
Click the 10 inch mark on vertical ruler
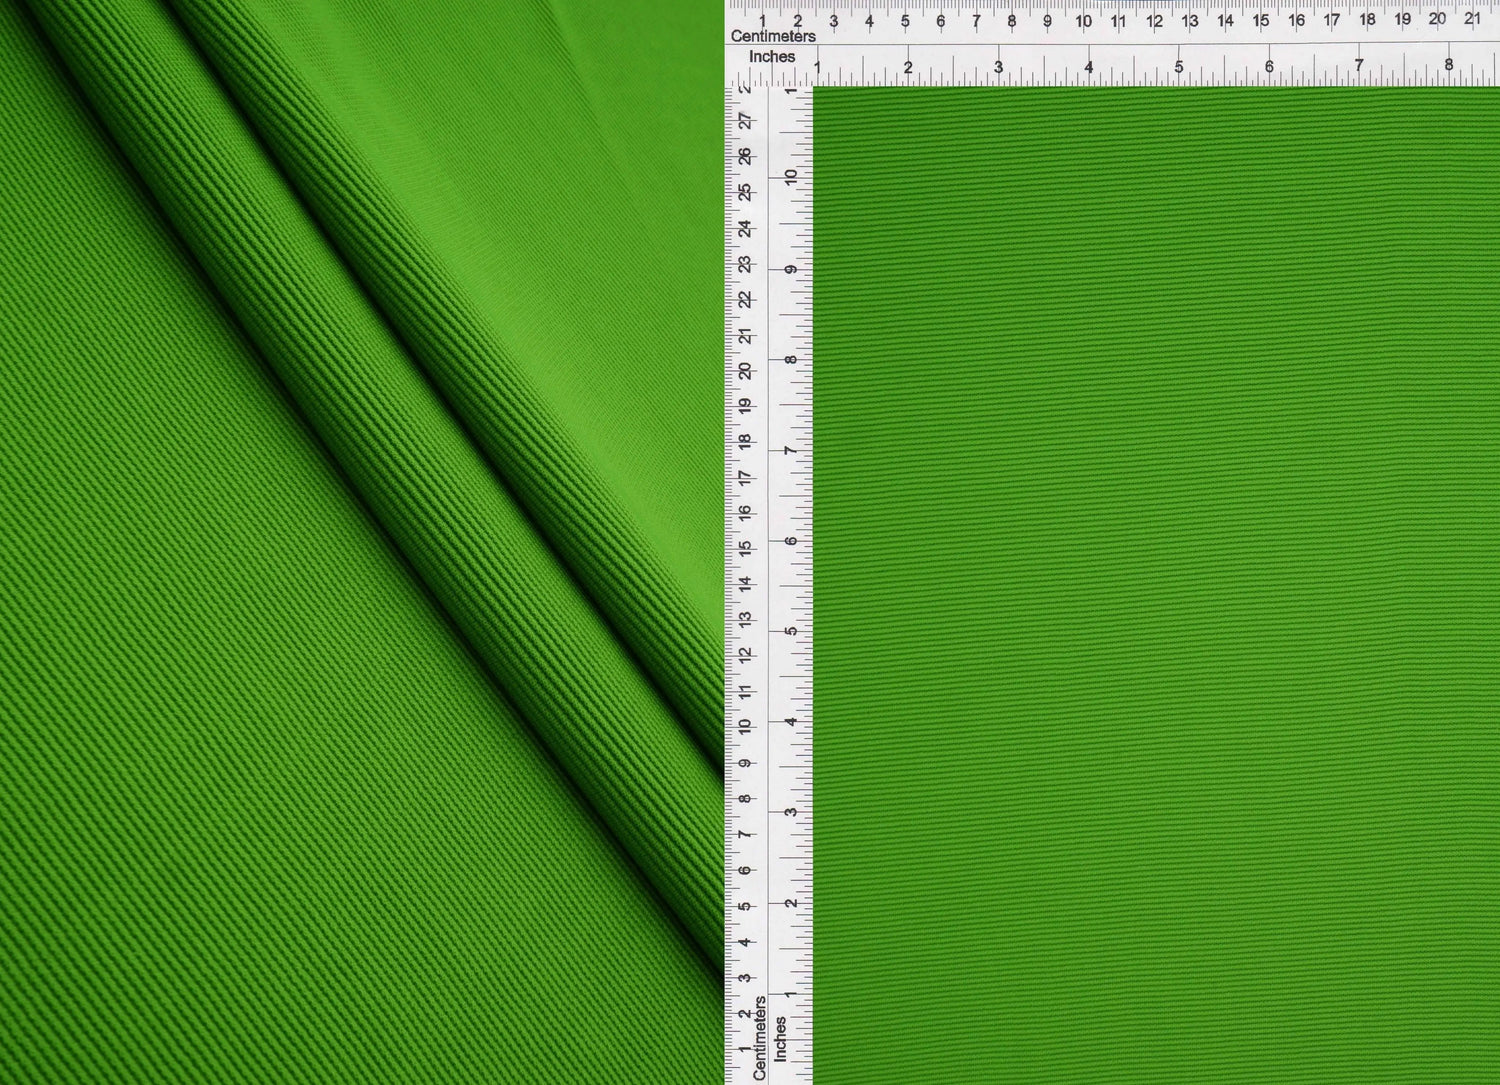791,177
